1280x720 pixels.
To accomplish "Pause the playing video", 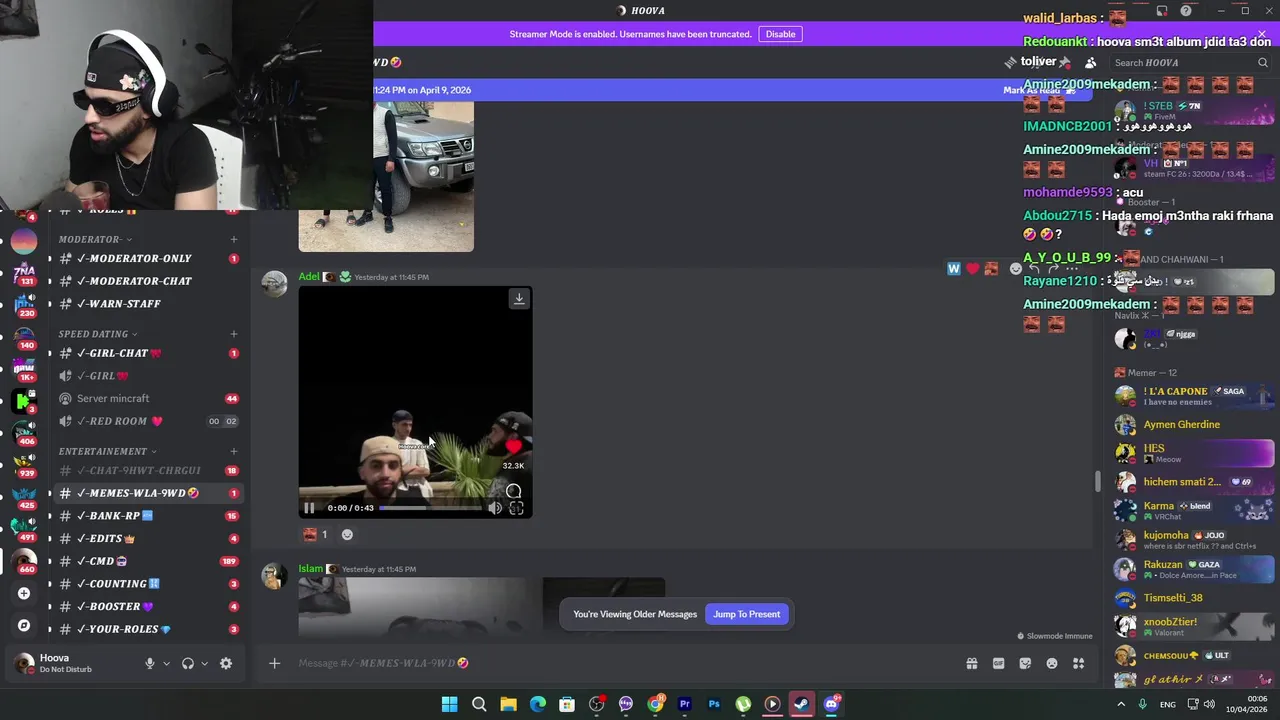I will (309, 508).
